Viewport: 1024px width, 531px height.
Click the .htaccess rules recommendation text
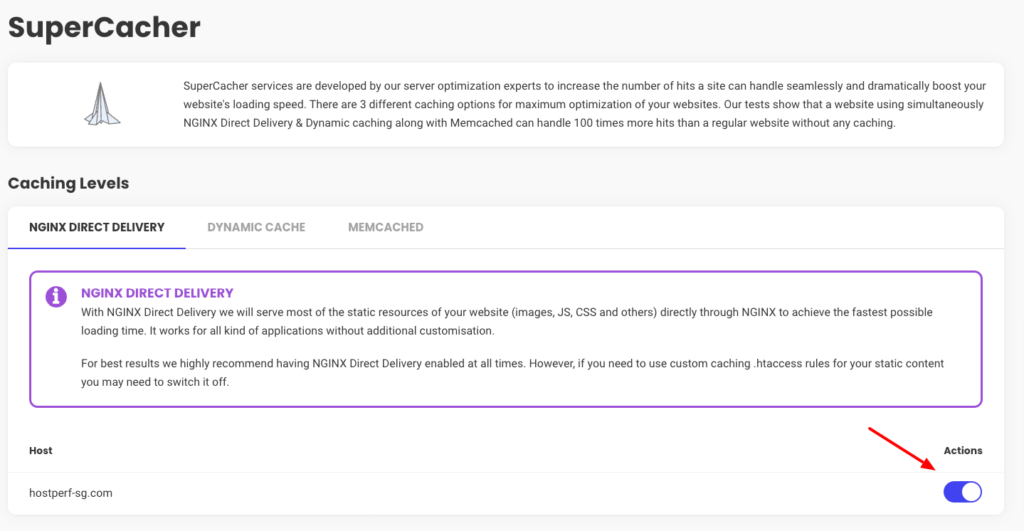[x=512, y=372]
